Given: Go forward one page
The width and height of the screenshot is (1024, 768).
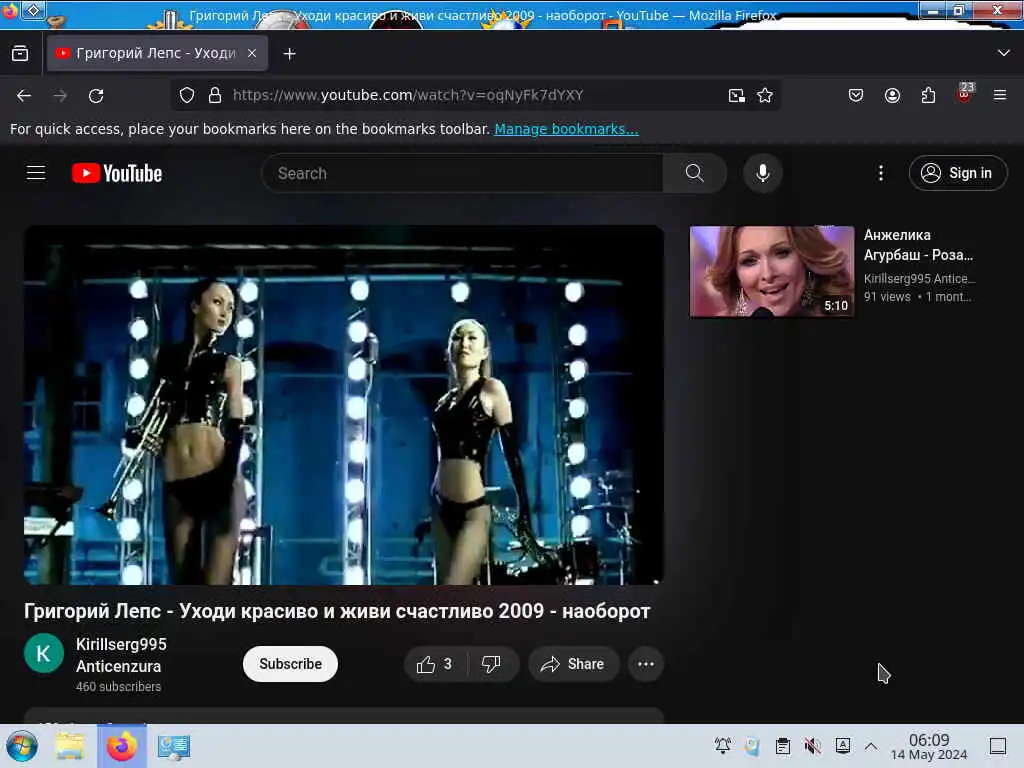Looking at the screenshot, I should click(60, 95).
